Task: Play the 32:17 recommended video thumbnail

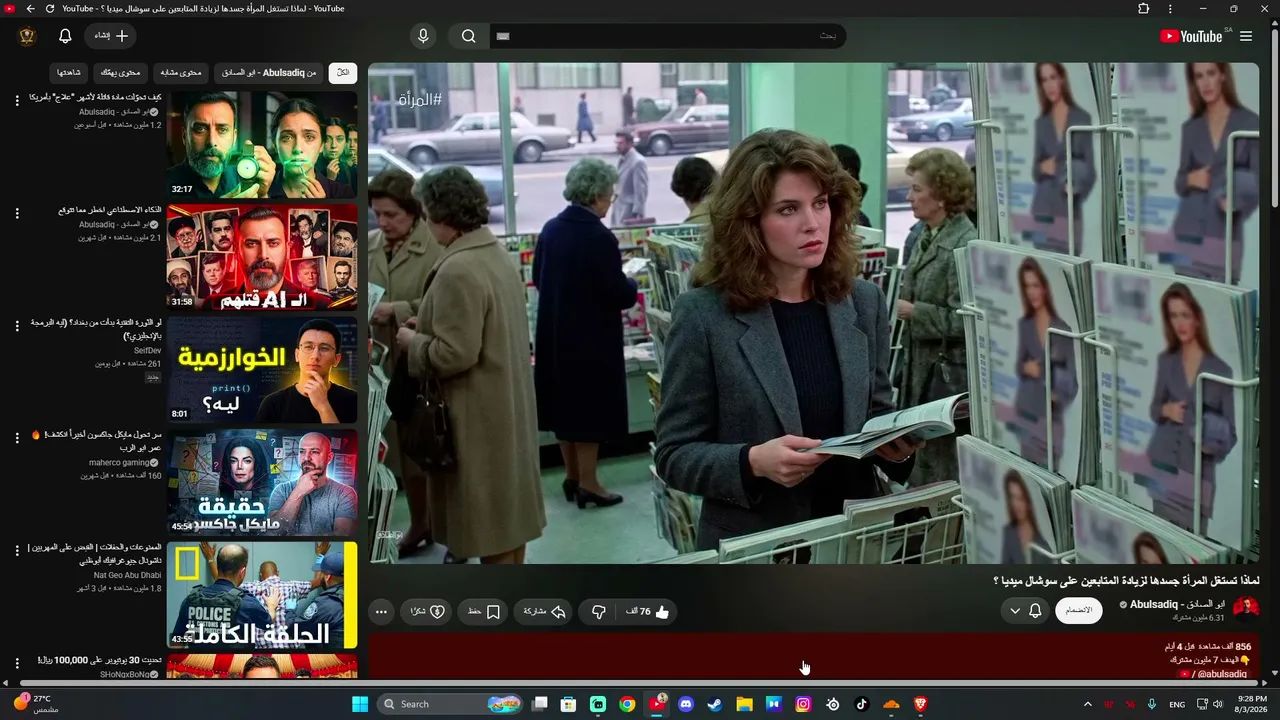Action: click(x=262, y=145)
